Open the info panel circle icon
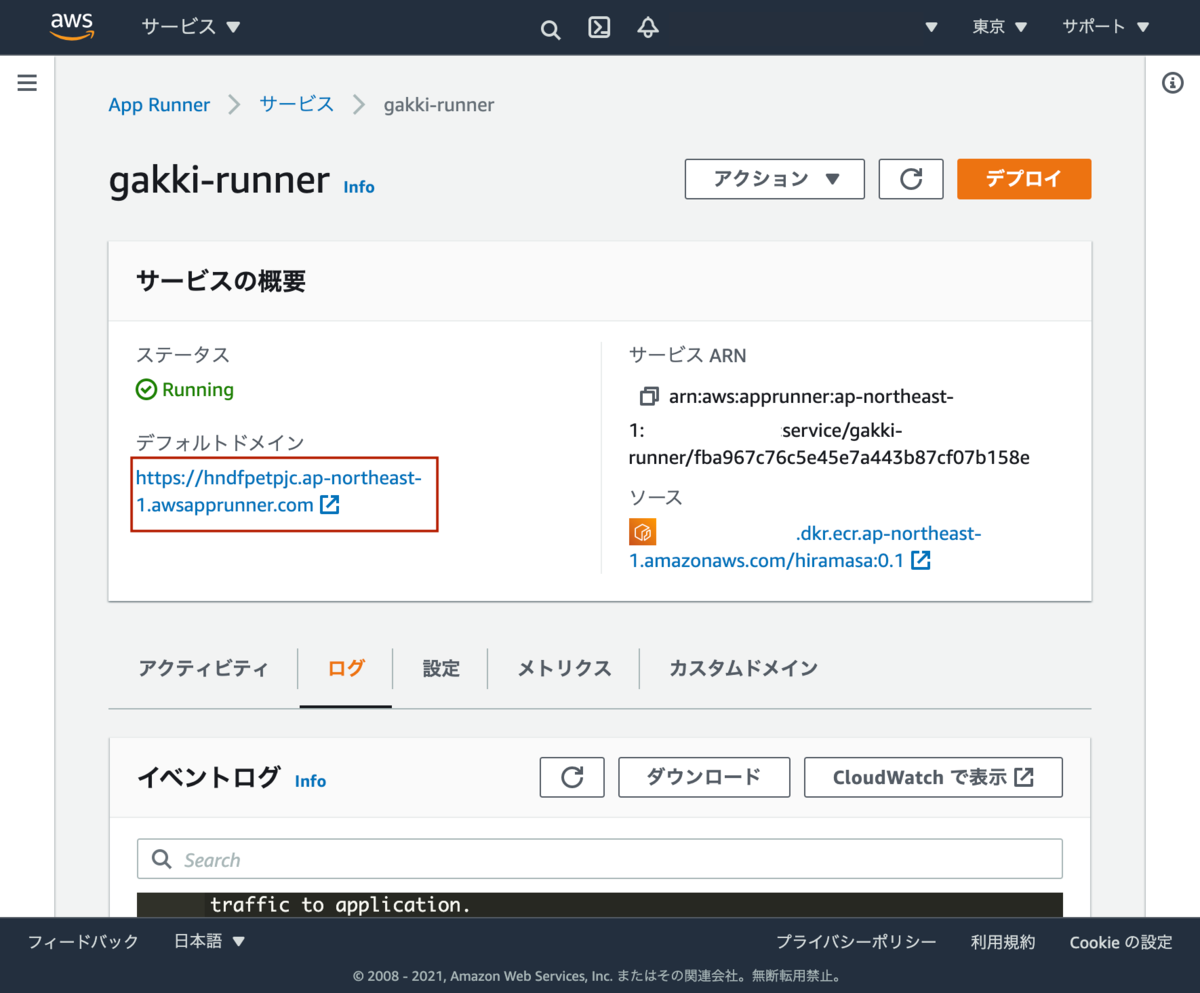This screenshot has width=1200, height=993. pos(1172,83)
